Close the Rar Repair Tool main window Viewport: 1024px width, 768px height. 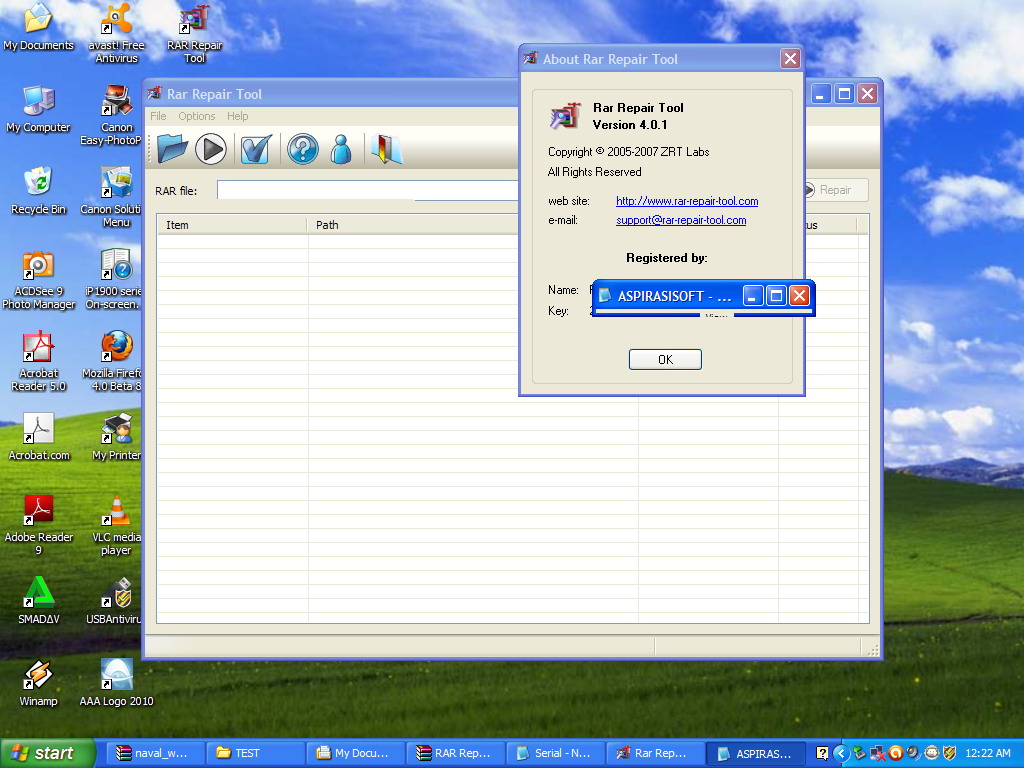tap(867, 94)
